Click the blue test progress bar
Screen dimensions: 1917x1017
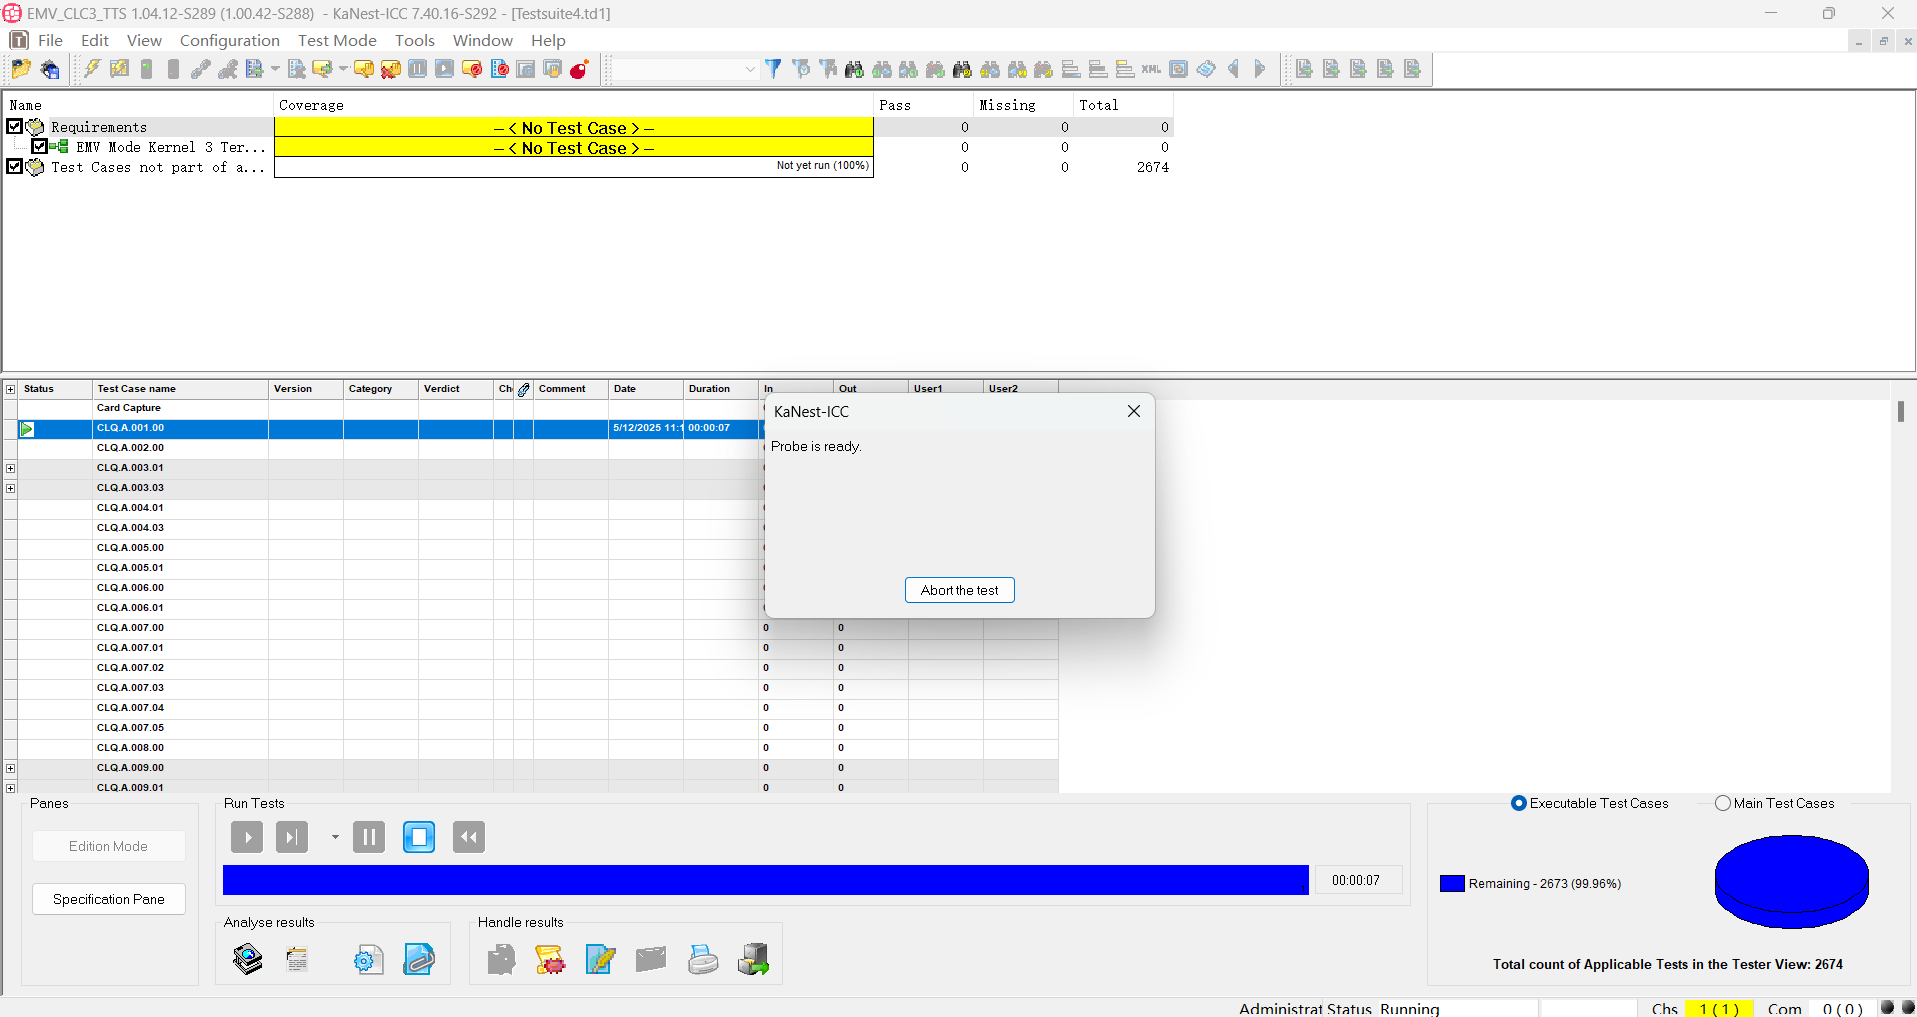765,880
